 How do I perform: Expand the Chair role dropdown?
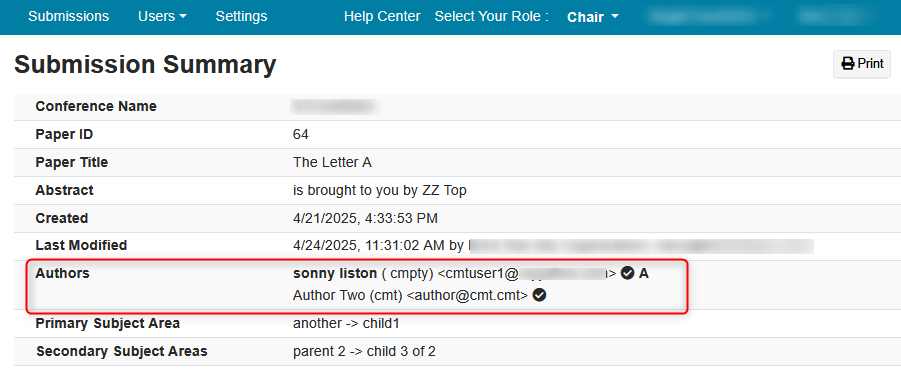coord(592,17)
